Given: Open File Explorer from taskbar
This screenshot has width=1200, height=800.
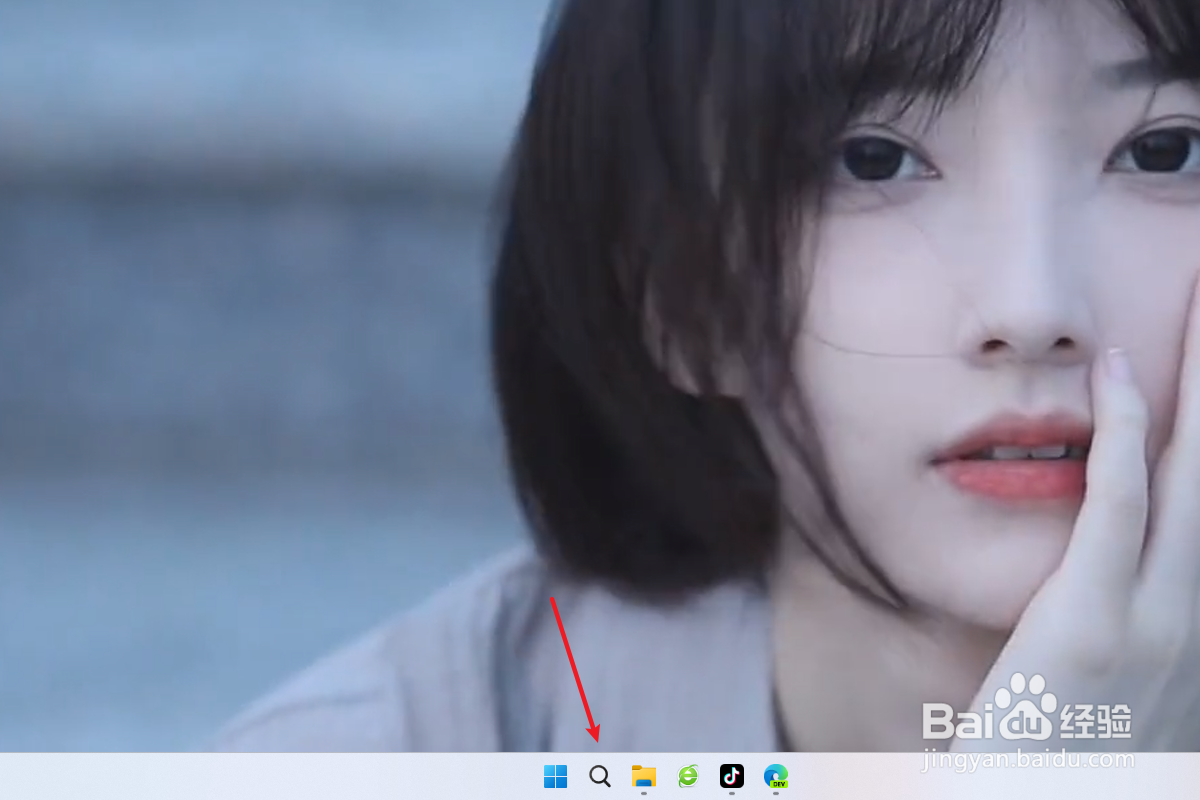Looking at the screenshot, I should click(x=643, y=776).
